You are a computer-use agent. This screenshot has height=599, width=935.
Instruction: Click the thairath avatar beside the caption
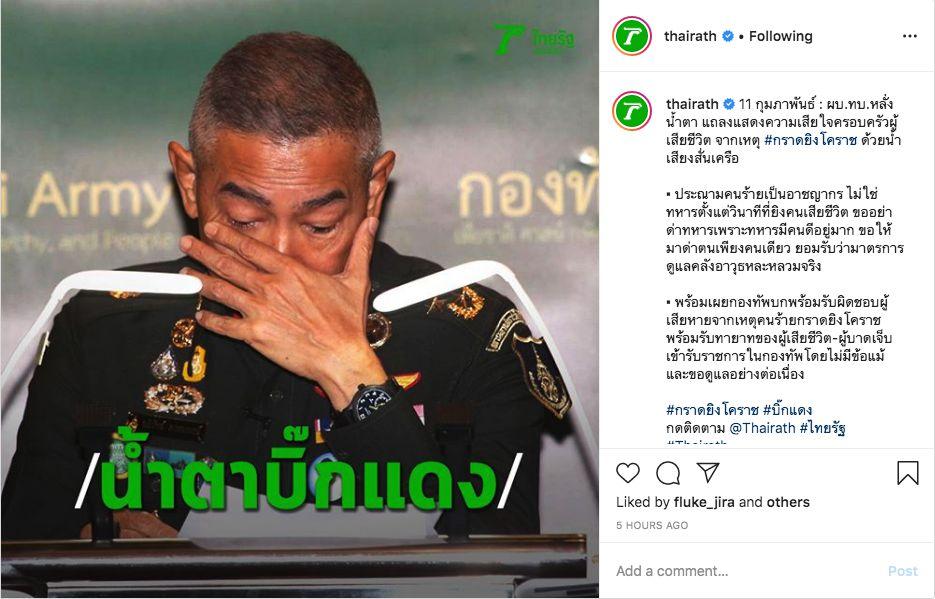pos(631,111)
